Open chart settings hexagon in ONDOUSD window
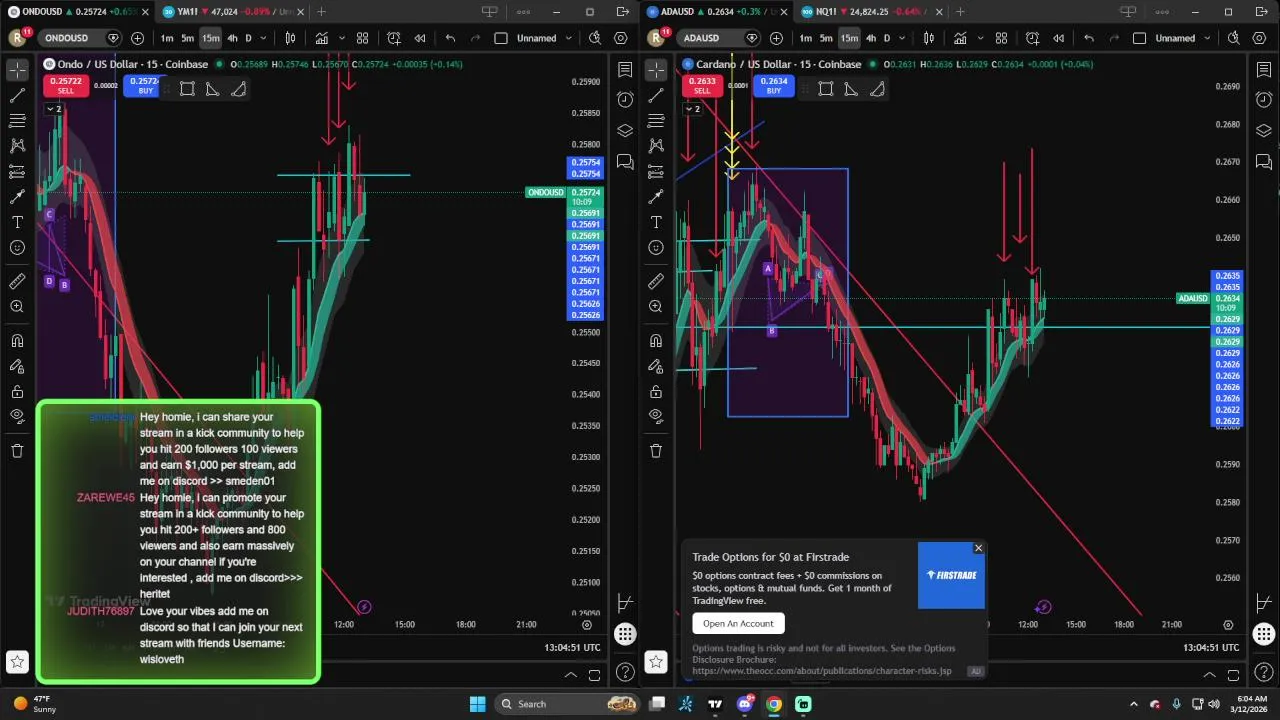This screenshot has width=1280, height=720. [621, 38]
